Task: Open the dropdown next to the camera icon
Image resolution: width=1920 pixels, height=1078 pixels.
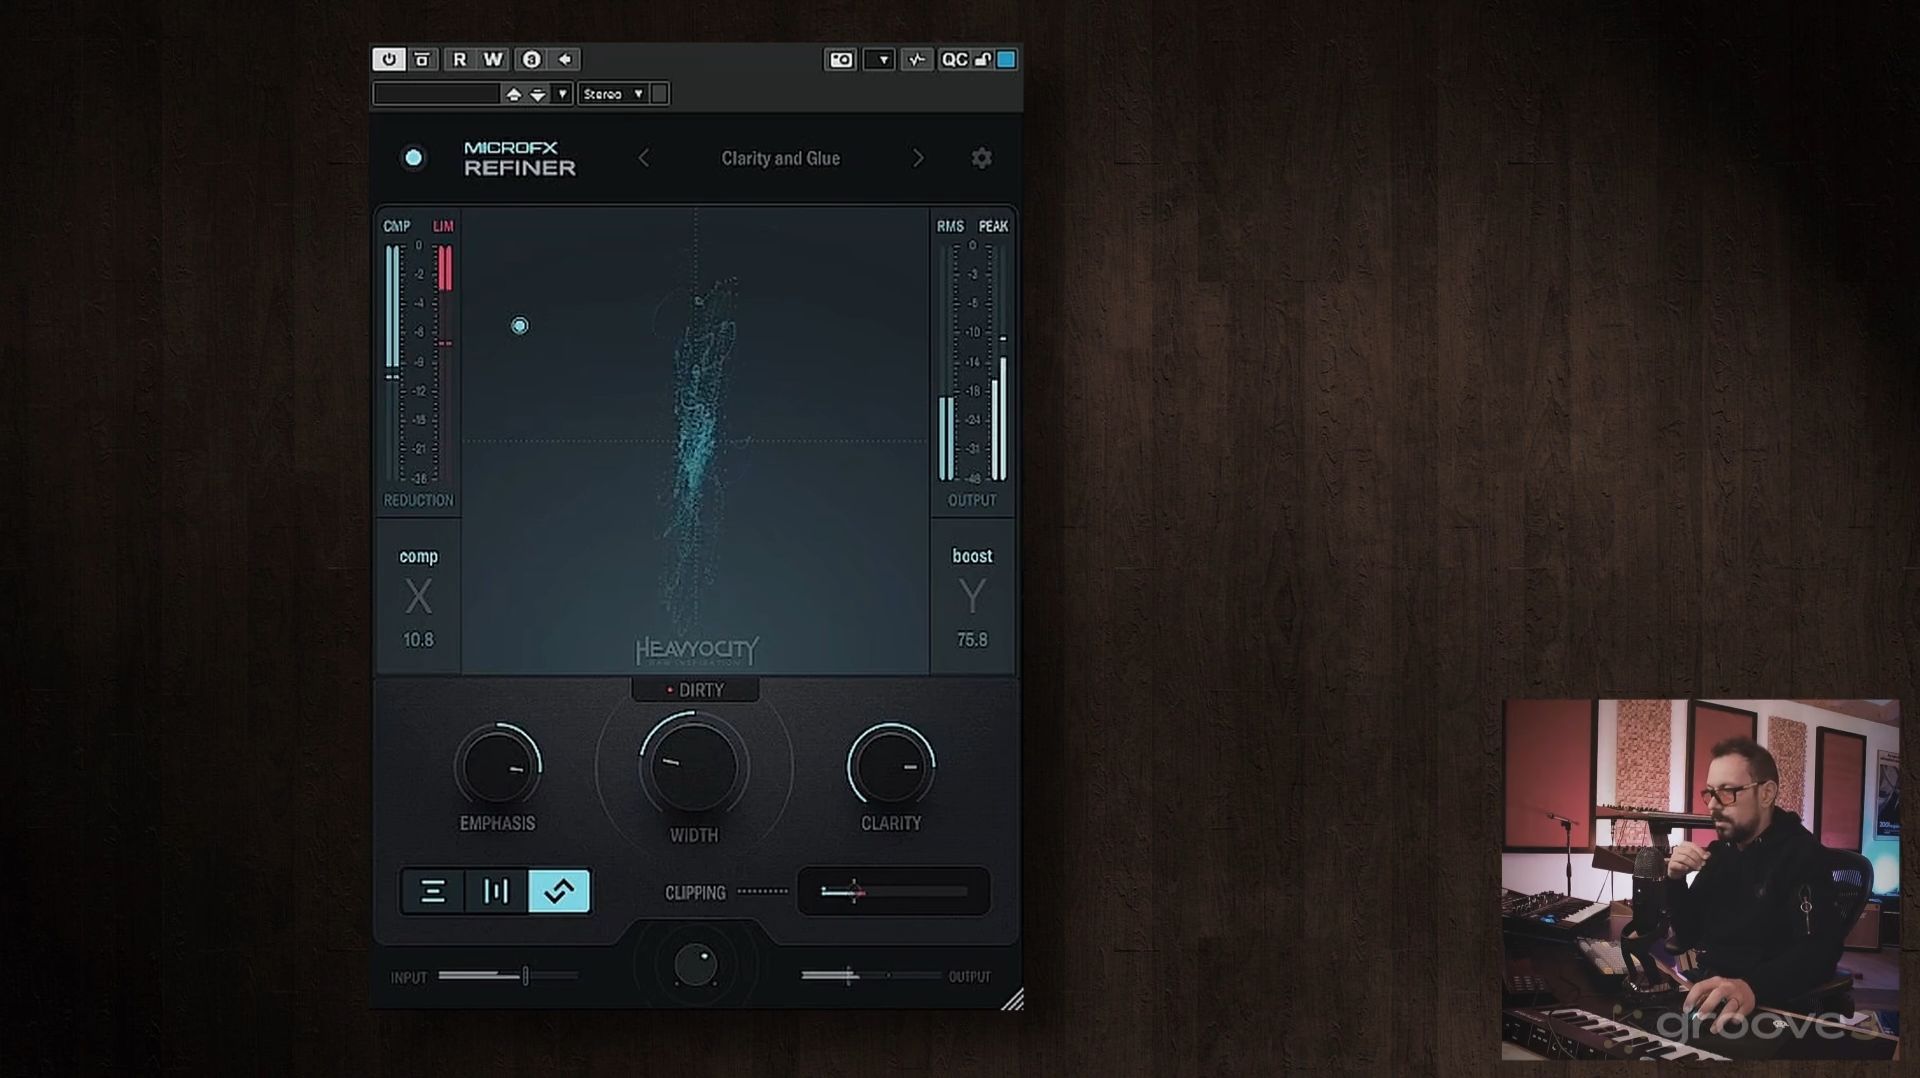Action: click(879, 60)
